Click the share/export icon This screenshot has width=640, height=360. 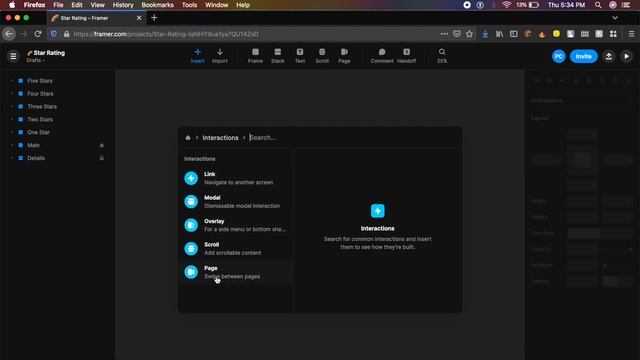[609, 56]
